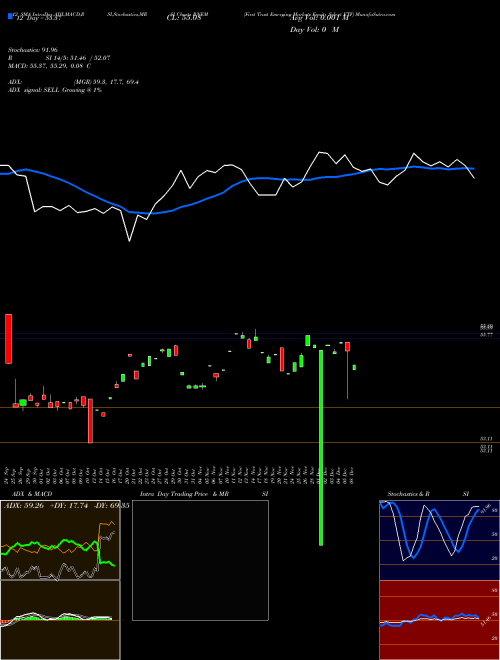
Task: Select the 'Avg Vol: 0.001 M' label
Action: [319, 19]
